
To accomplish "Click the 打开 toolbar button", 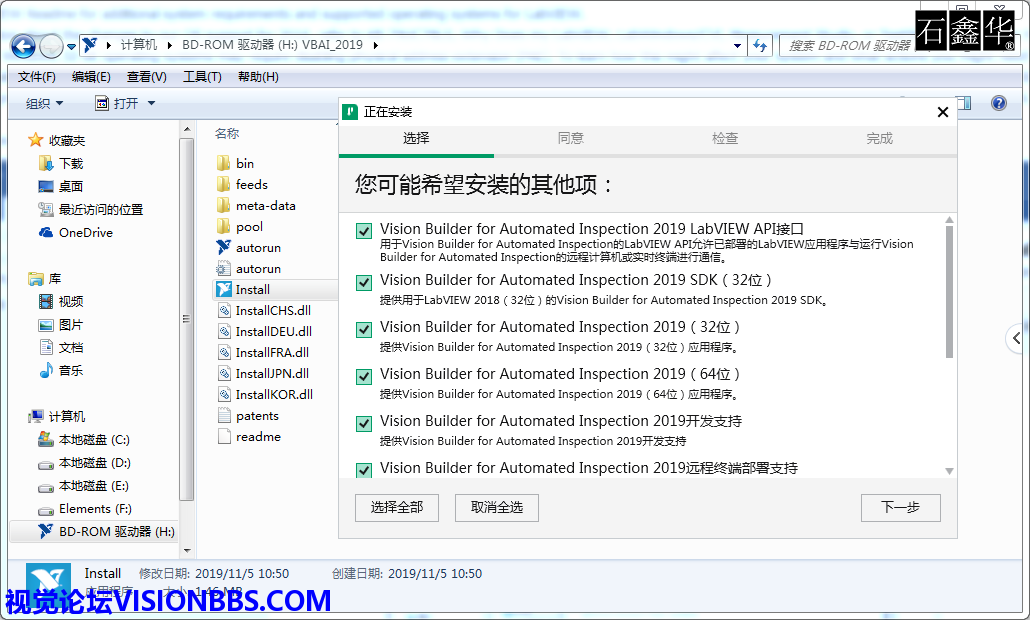I will (x=117, y=103).
